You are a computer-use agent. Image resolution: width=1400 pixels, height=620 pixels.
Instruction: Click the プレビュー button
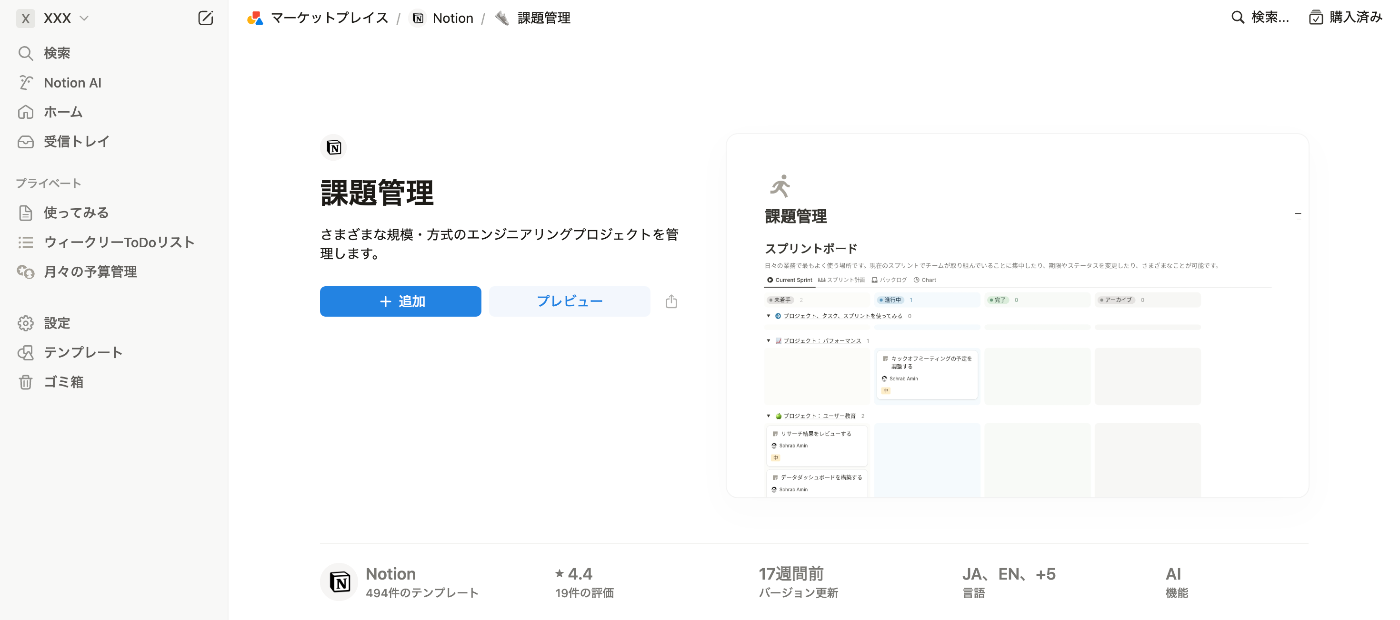[x=570, y=301]
